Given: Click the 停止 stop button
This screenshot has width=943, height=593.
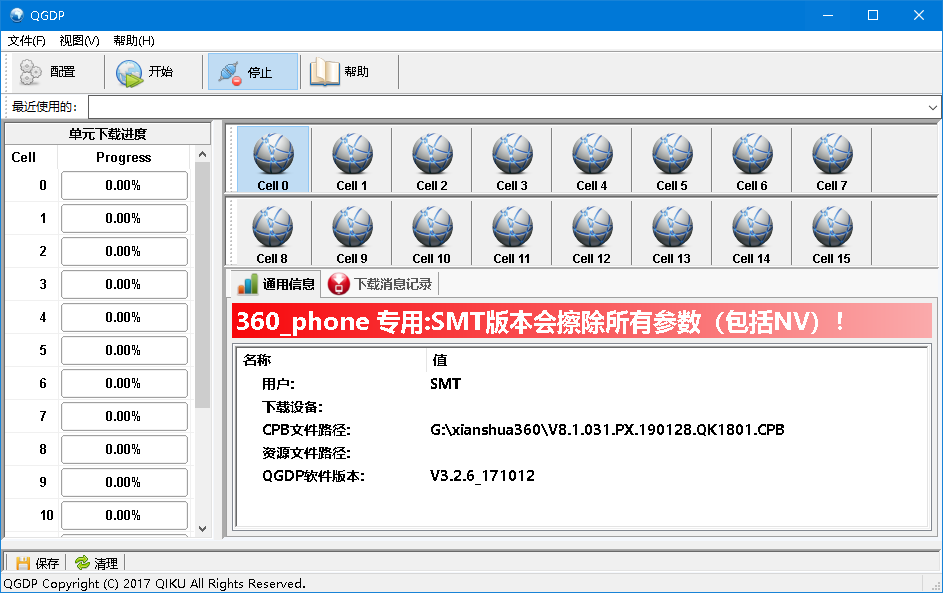Looking at the screenshot, I should pos(253,72).
